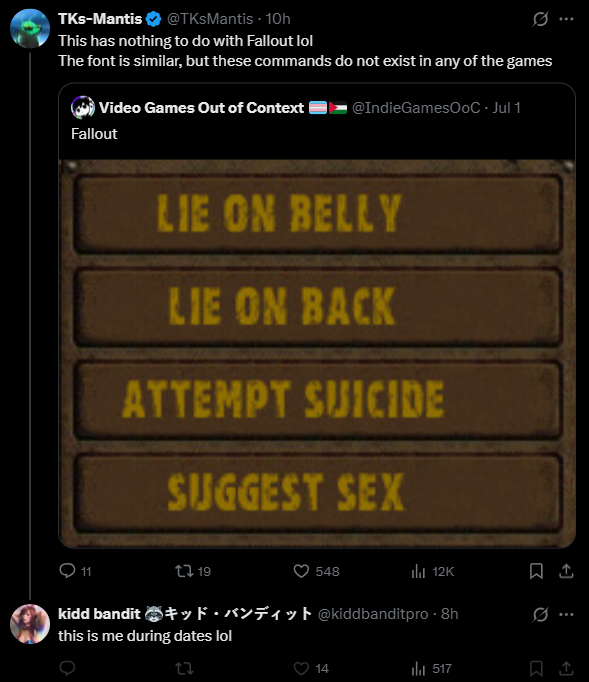Open TKs-Mantis profile avatar
Screen dimensions: 589x682
pos(30,28)
